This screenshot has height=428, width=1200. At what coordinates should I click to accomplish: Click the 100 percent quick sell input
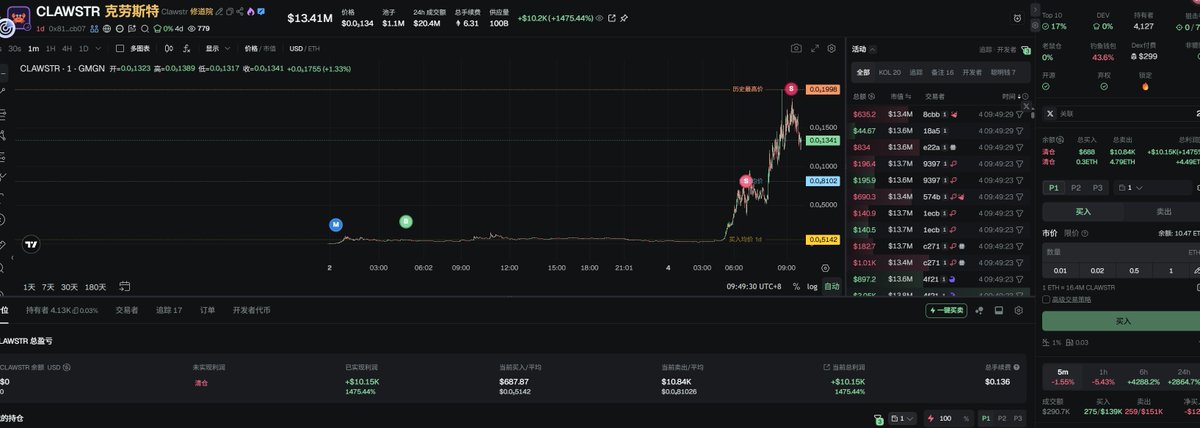tap(946, 418)
